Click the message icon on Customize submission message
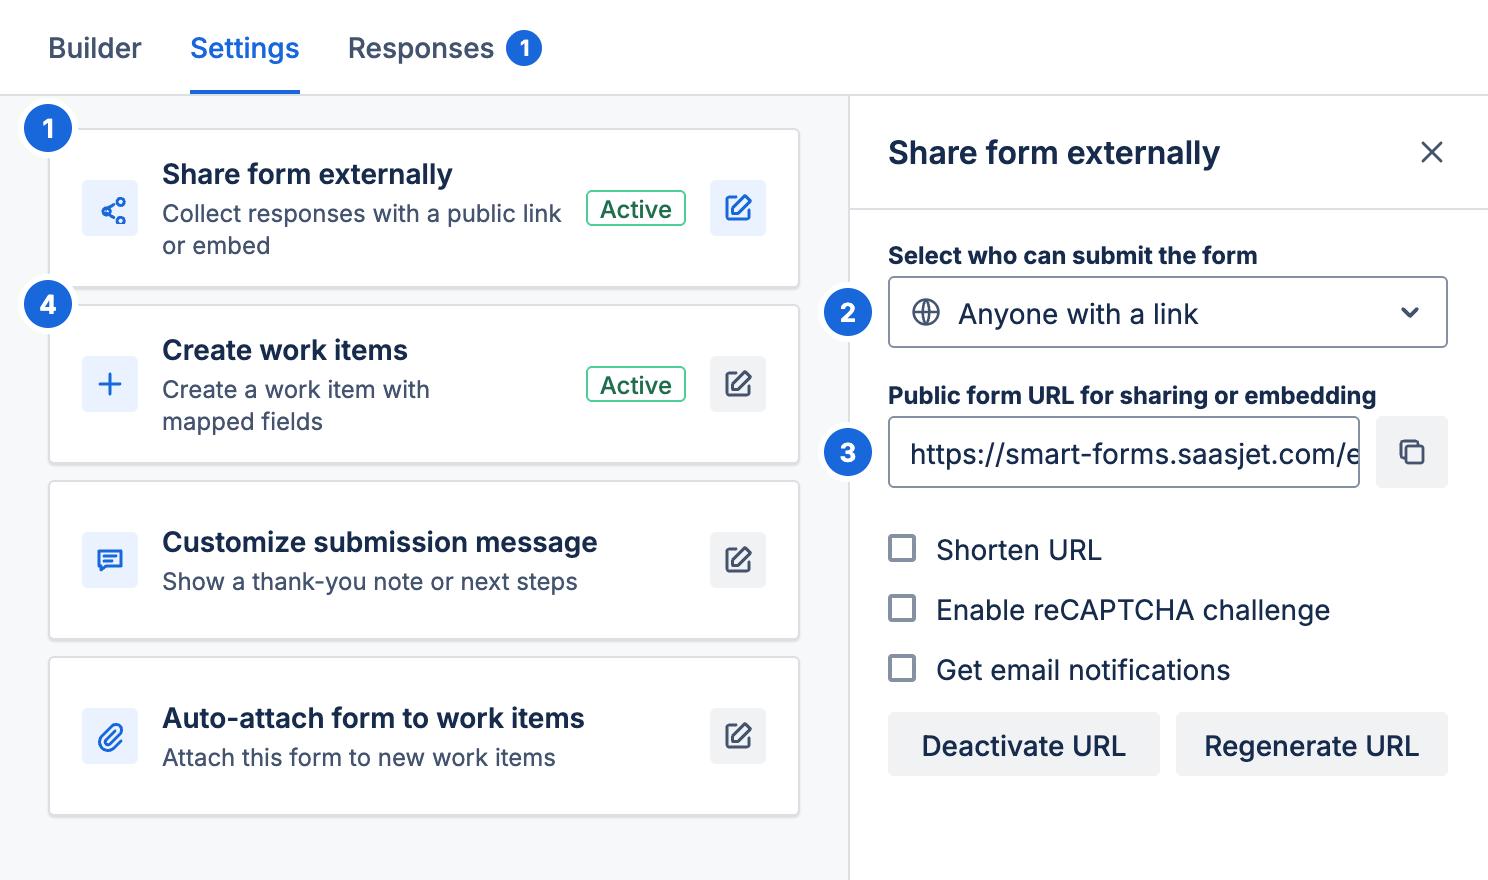The width and height of the screenshot is (1488, 880). click(x=110, y=560)
